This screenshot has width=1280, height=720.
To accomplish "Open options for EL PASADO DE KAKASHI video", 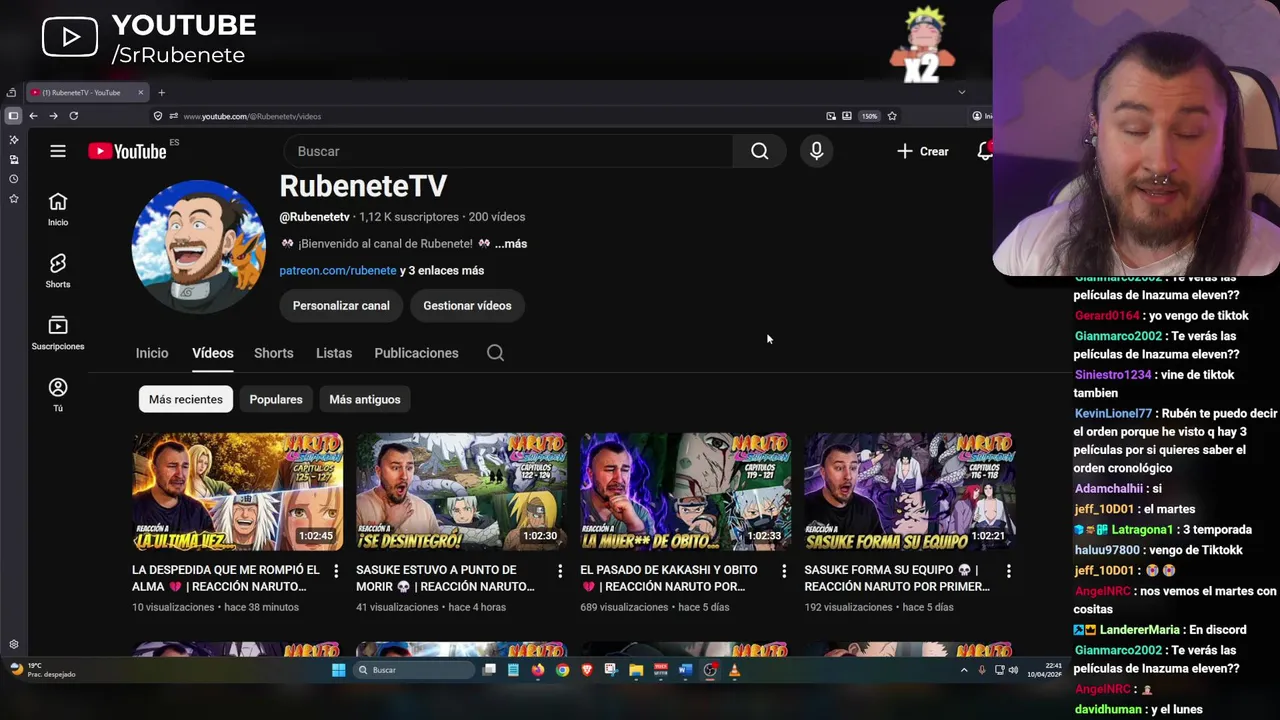I will 784,571.
